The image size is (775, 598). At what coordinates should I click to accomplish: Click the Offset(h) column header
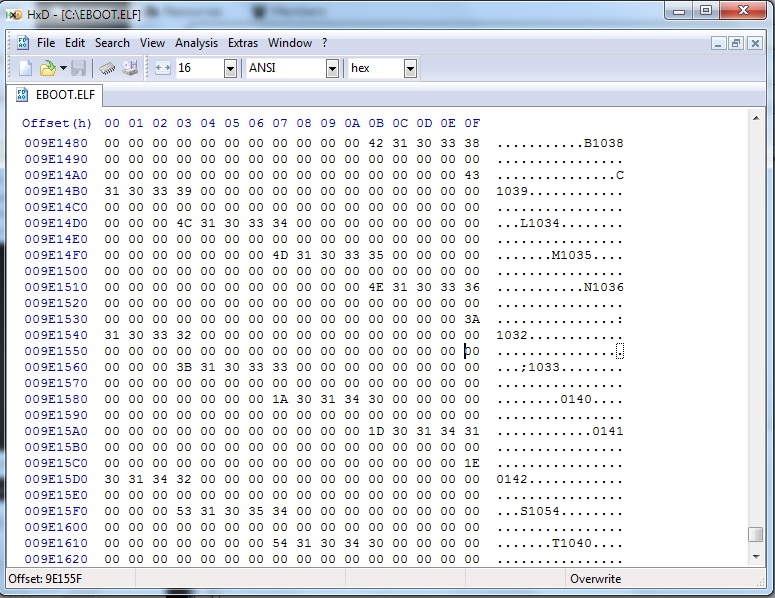point(57,124)
